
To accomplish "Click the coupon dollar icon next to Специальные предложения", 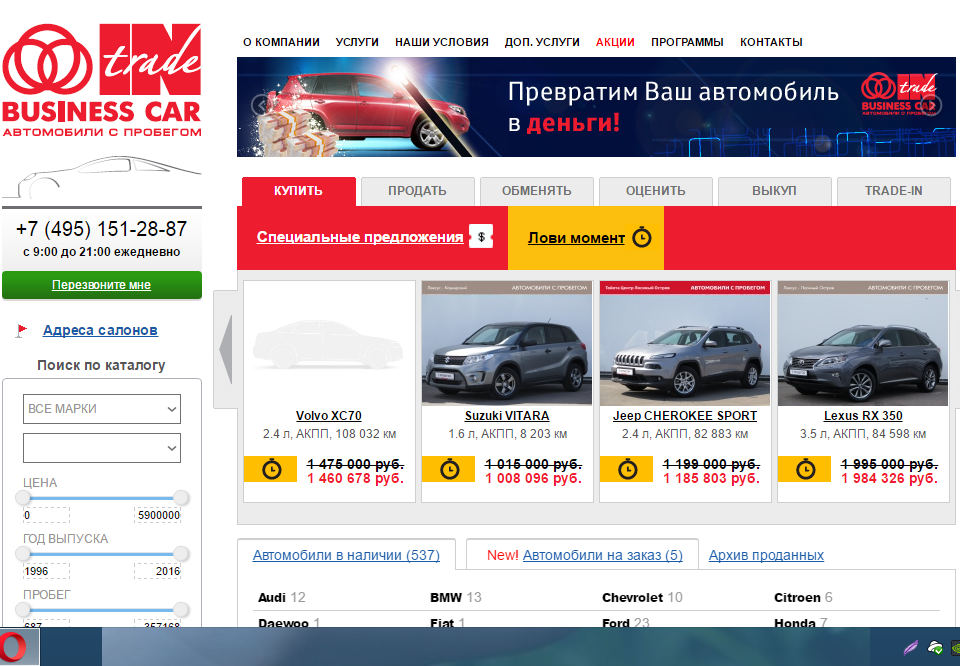I will click(481, 237).
